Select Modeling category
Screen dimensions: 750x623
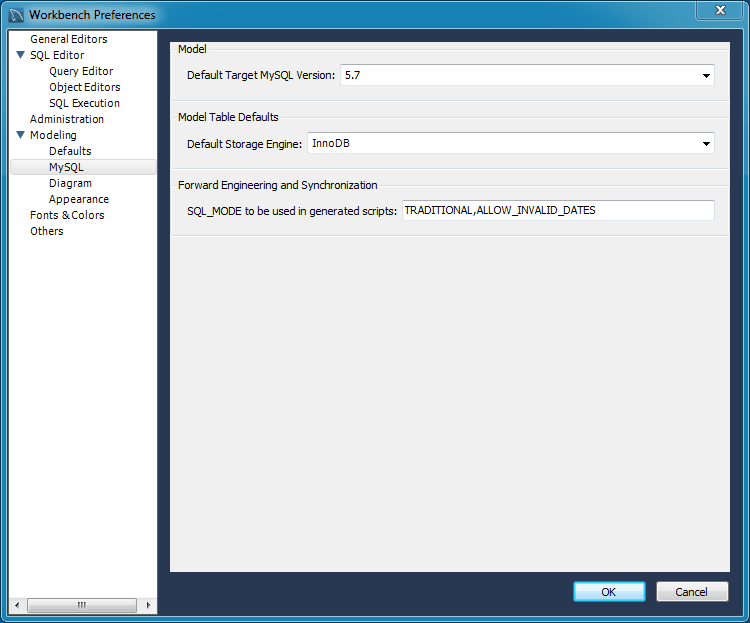click(x=53, y=135)
